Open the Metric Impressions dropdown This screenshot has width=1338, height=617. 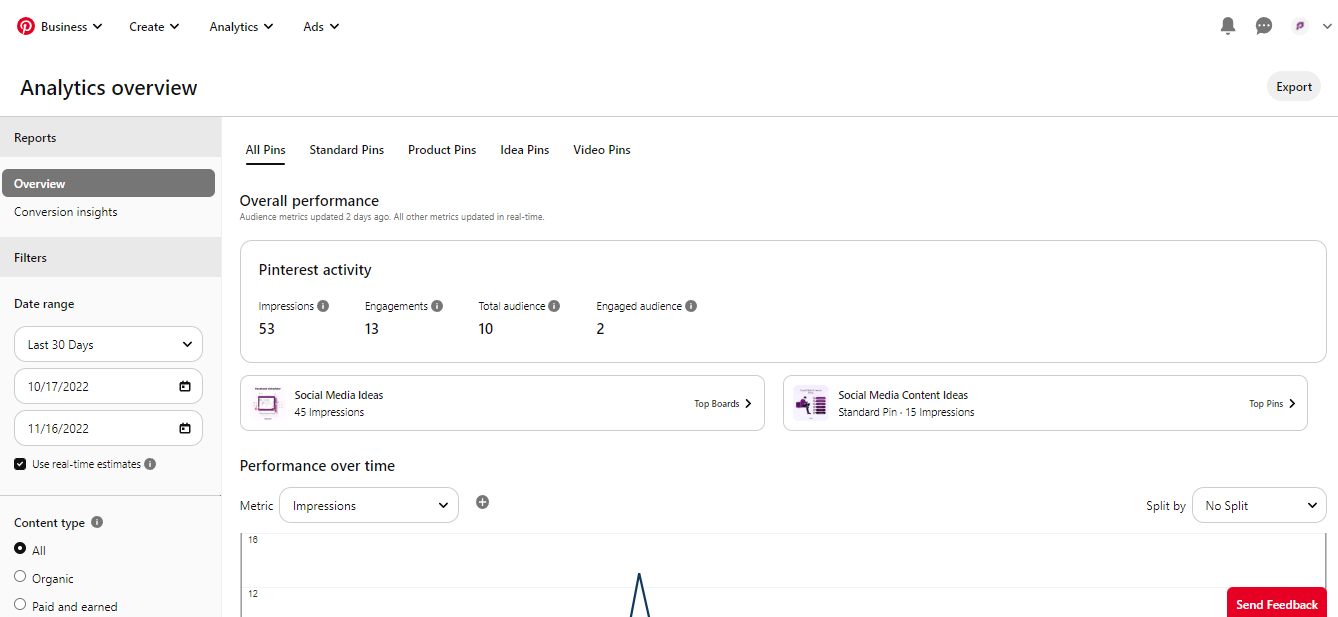point(369,505)
